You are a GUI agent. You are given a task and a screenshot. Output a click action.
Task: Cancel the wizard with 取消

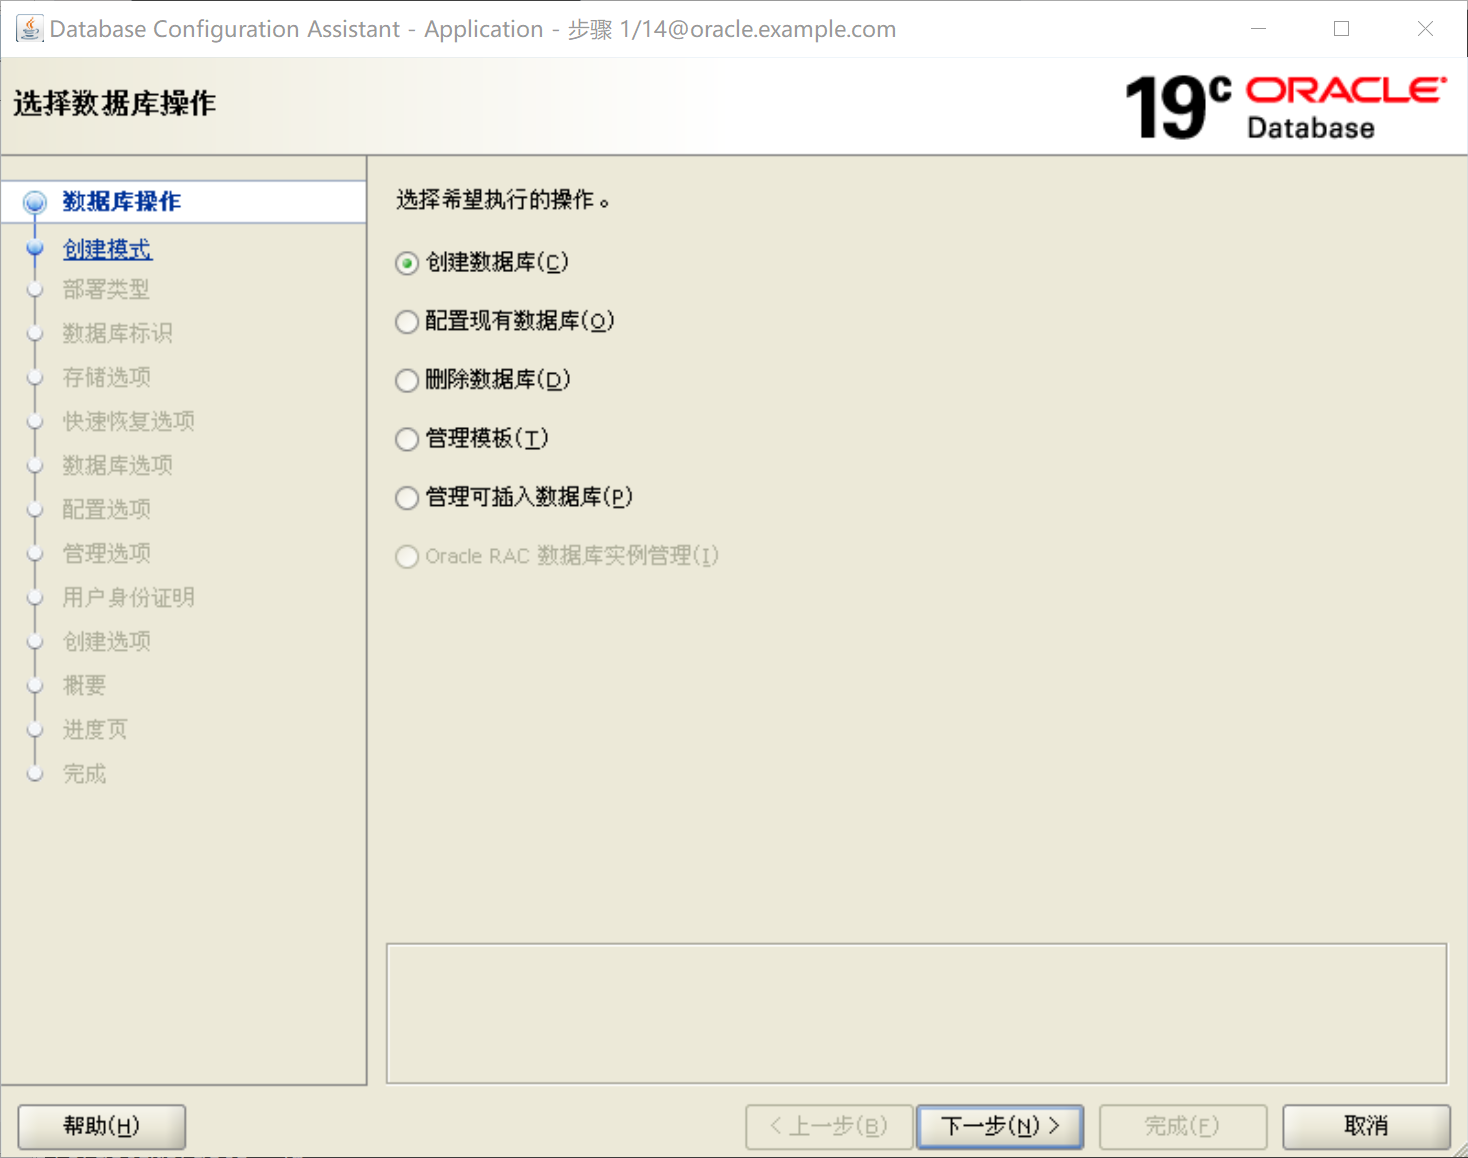click(1366, 1127)
